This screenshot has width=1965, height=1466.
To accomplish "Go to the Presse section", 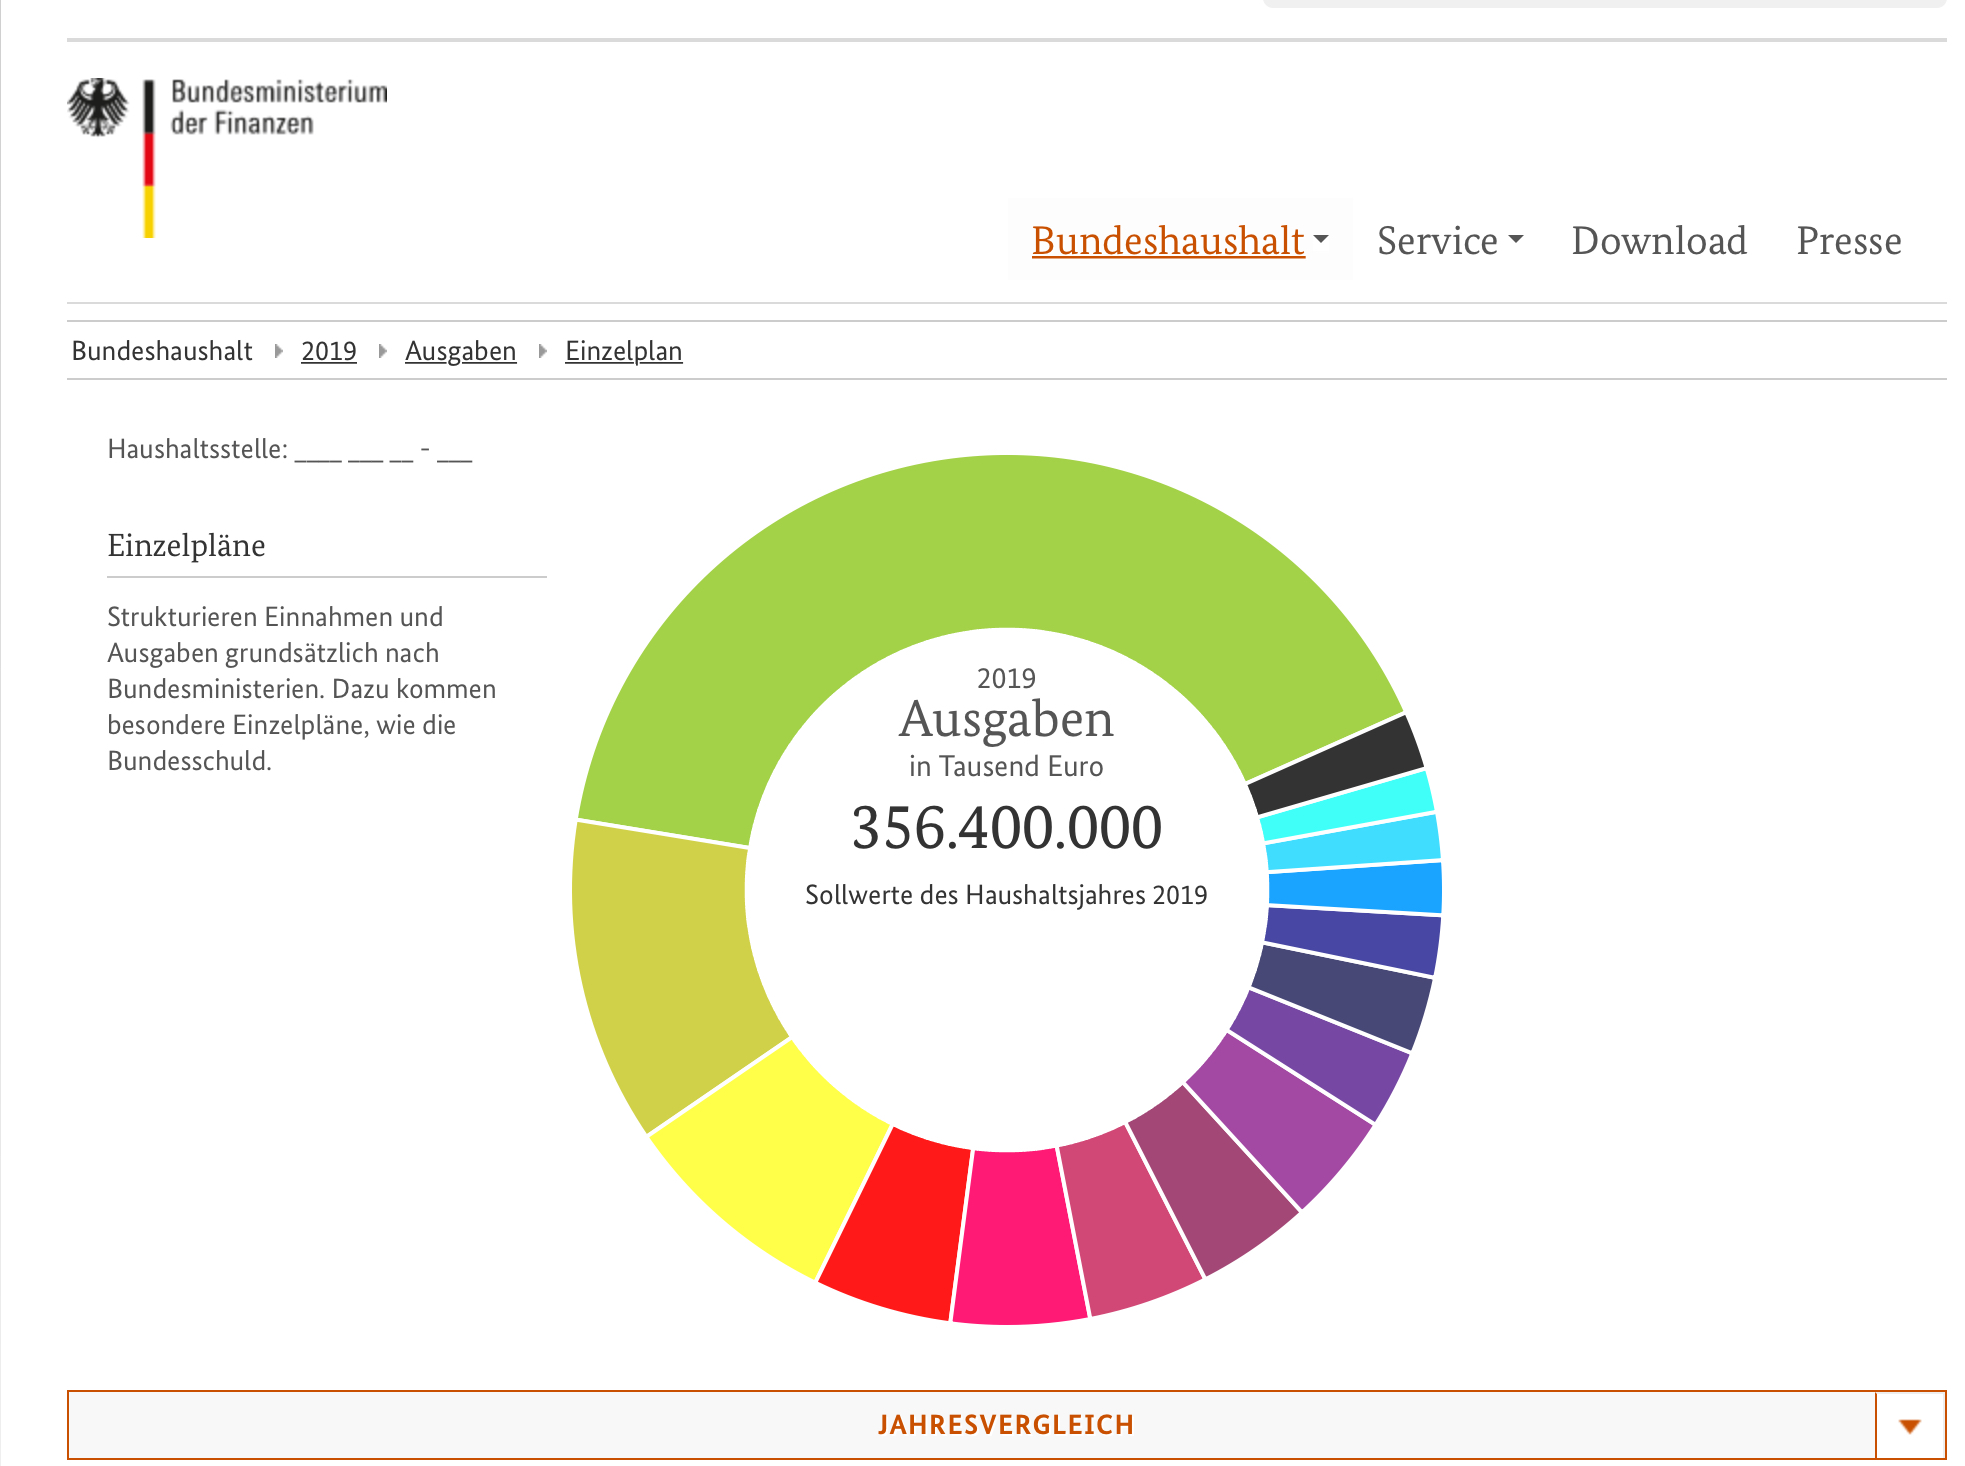I will [x=1848, y=241].
